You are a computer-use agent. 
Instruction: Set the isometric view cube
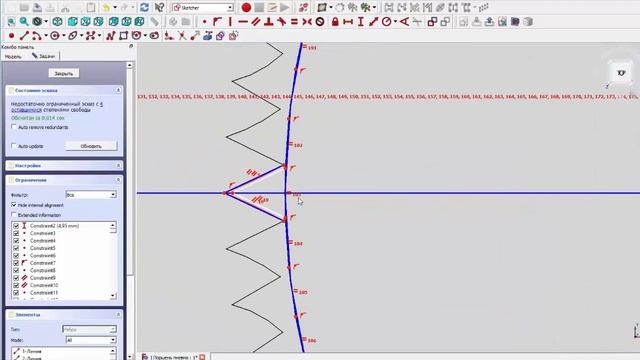58,22
